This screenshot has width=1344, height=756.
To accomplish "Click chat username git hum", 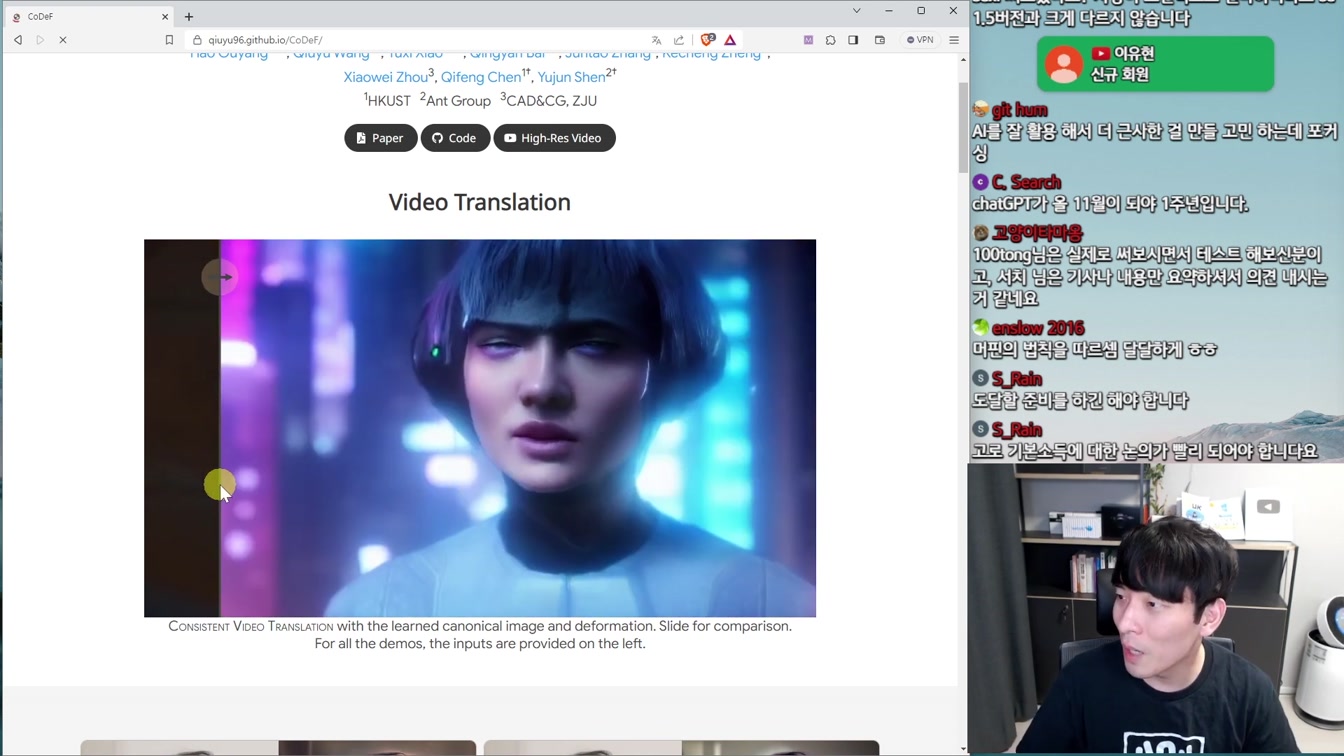I will point(1019,110).
